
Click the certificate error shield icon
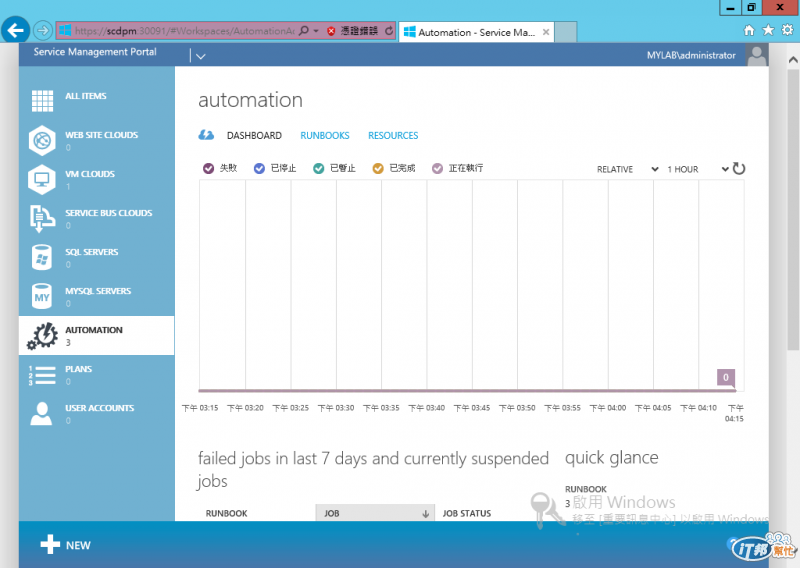(331, 31)
